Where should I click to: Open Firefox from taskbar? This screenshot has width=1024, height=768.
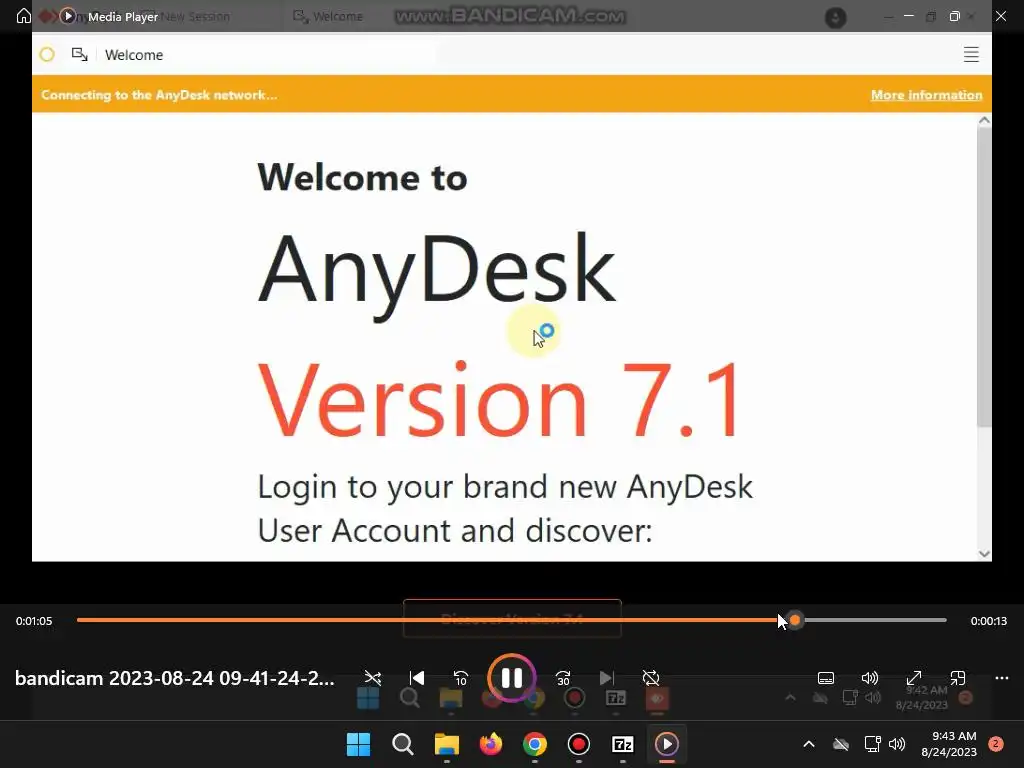(x=490, y=744)
